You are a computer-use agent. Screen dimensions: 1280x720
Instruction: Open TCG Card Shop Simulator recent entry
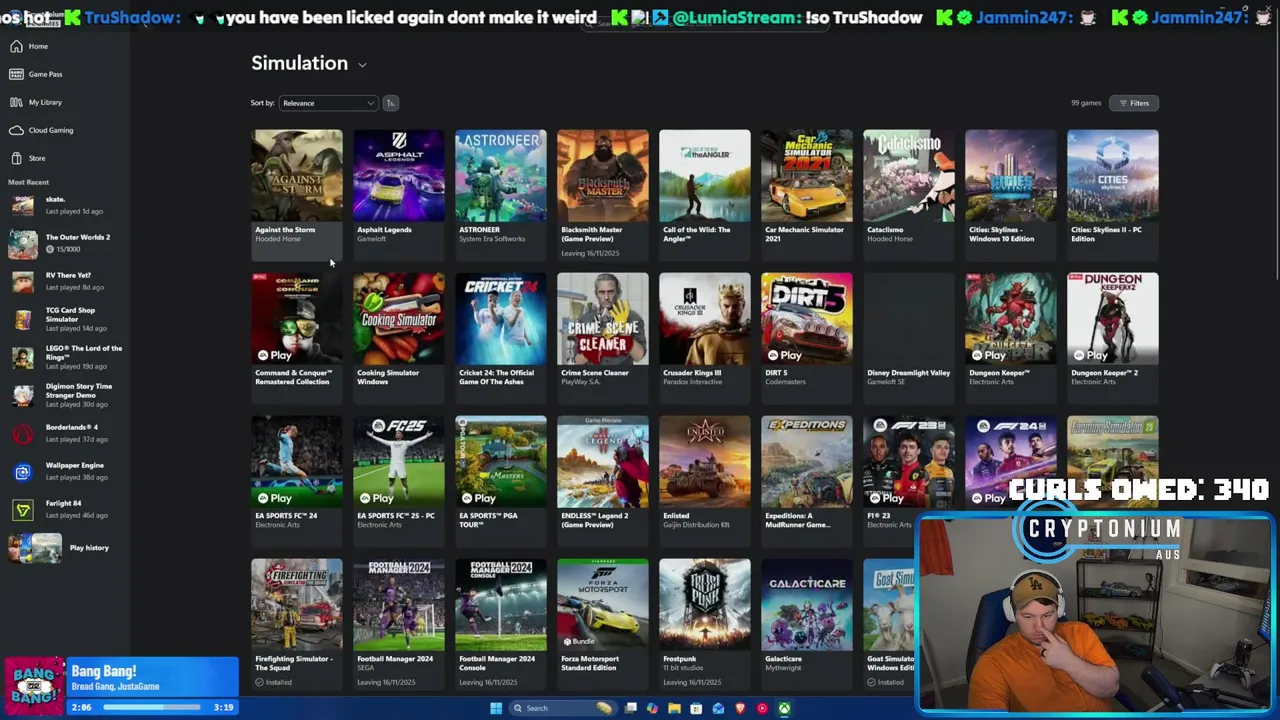click(65, 319)
